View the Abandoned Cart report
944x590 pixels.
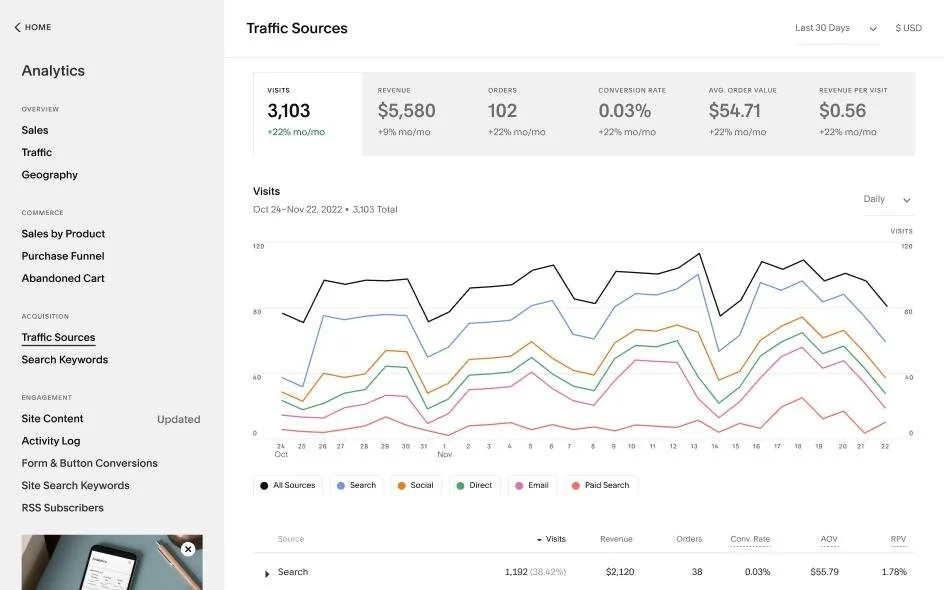[x=62, y=277]
